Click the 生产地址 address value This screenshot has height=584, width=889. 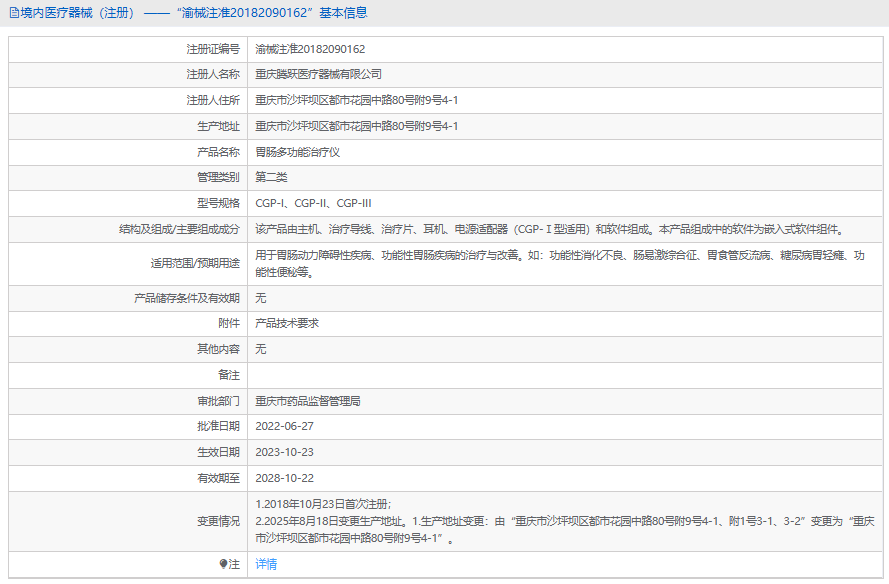pyautogui.click(x=356, y=126)
